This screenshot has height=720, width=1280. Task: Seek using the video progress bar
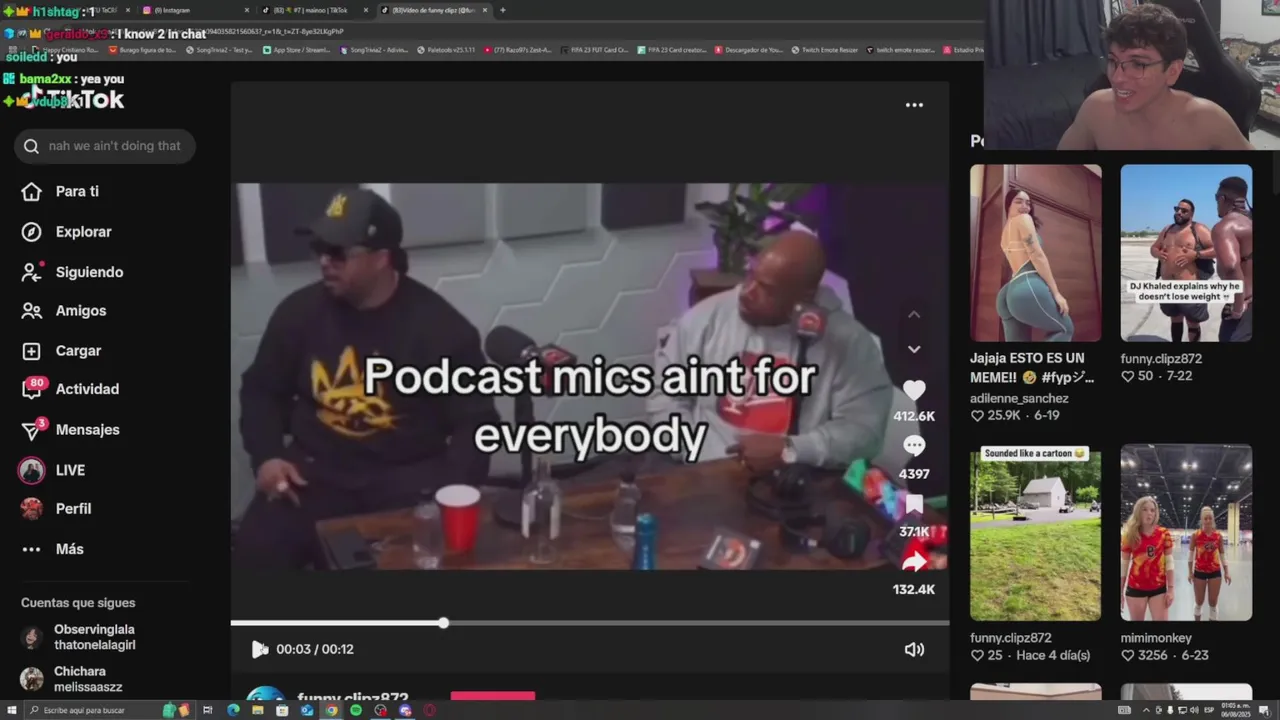click(589, 623)
